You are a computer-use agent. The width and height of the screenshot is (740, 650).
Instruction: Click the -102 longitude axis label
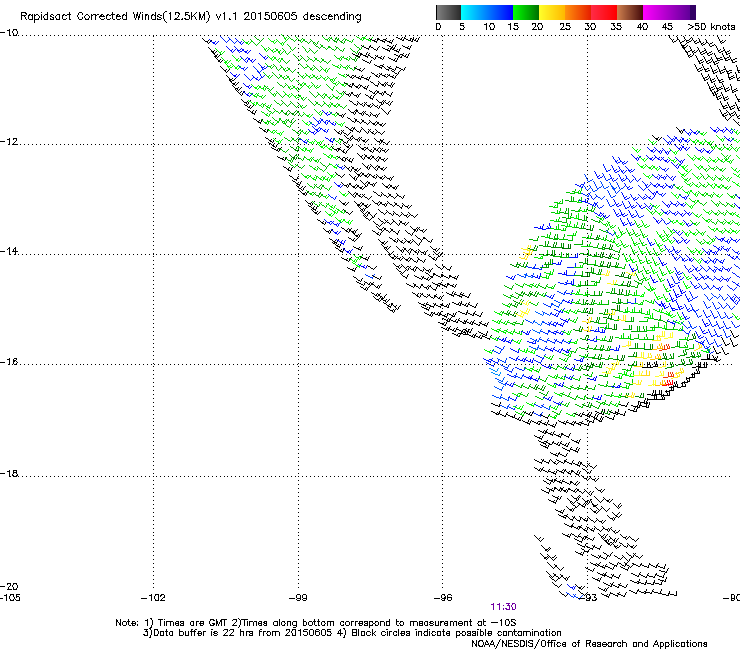[153, 598]
